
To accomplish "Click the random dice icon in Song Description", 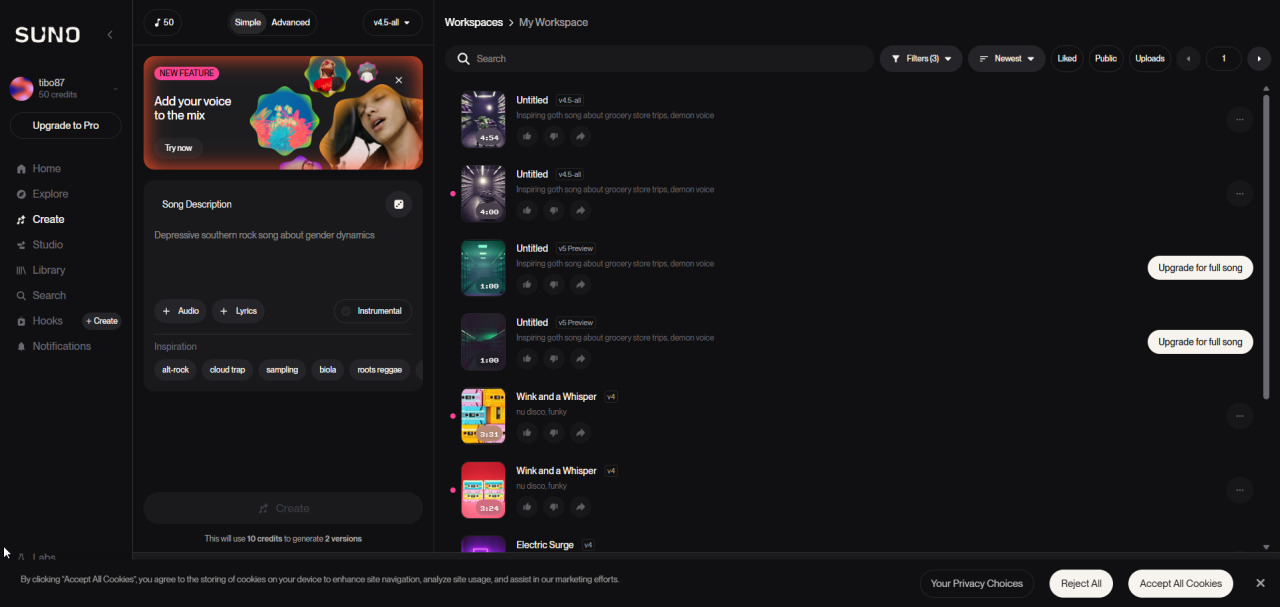I will 398,204.
